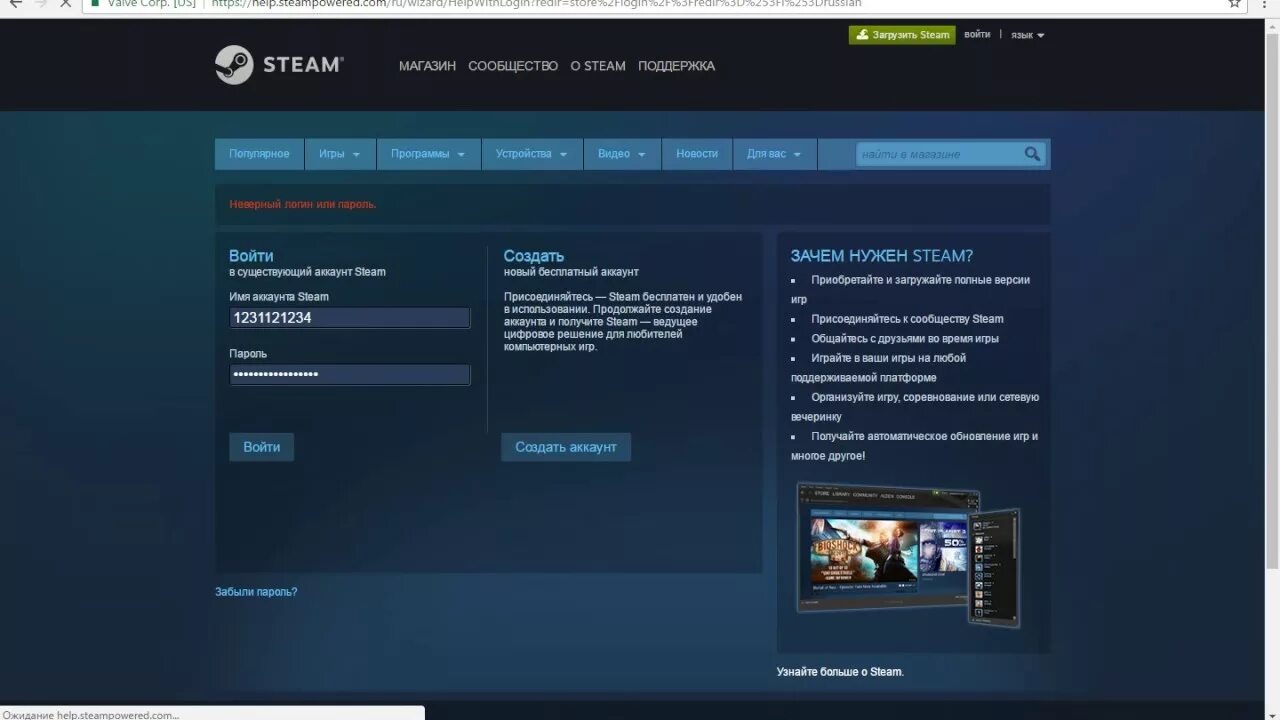Bookmark page with star icon
This screenshot has width=1280, height=720.
click(1235, 3)
